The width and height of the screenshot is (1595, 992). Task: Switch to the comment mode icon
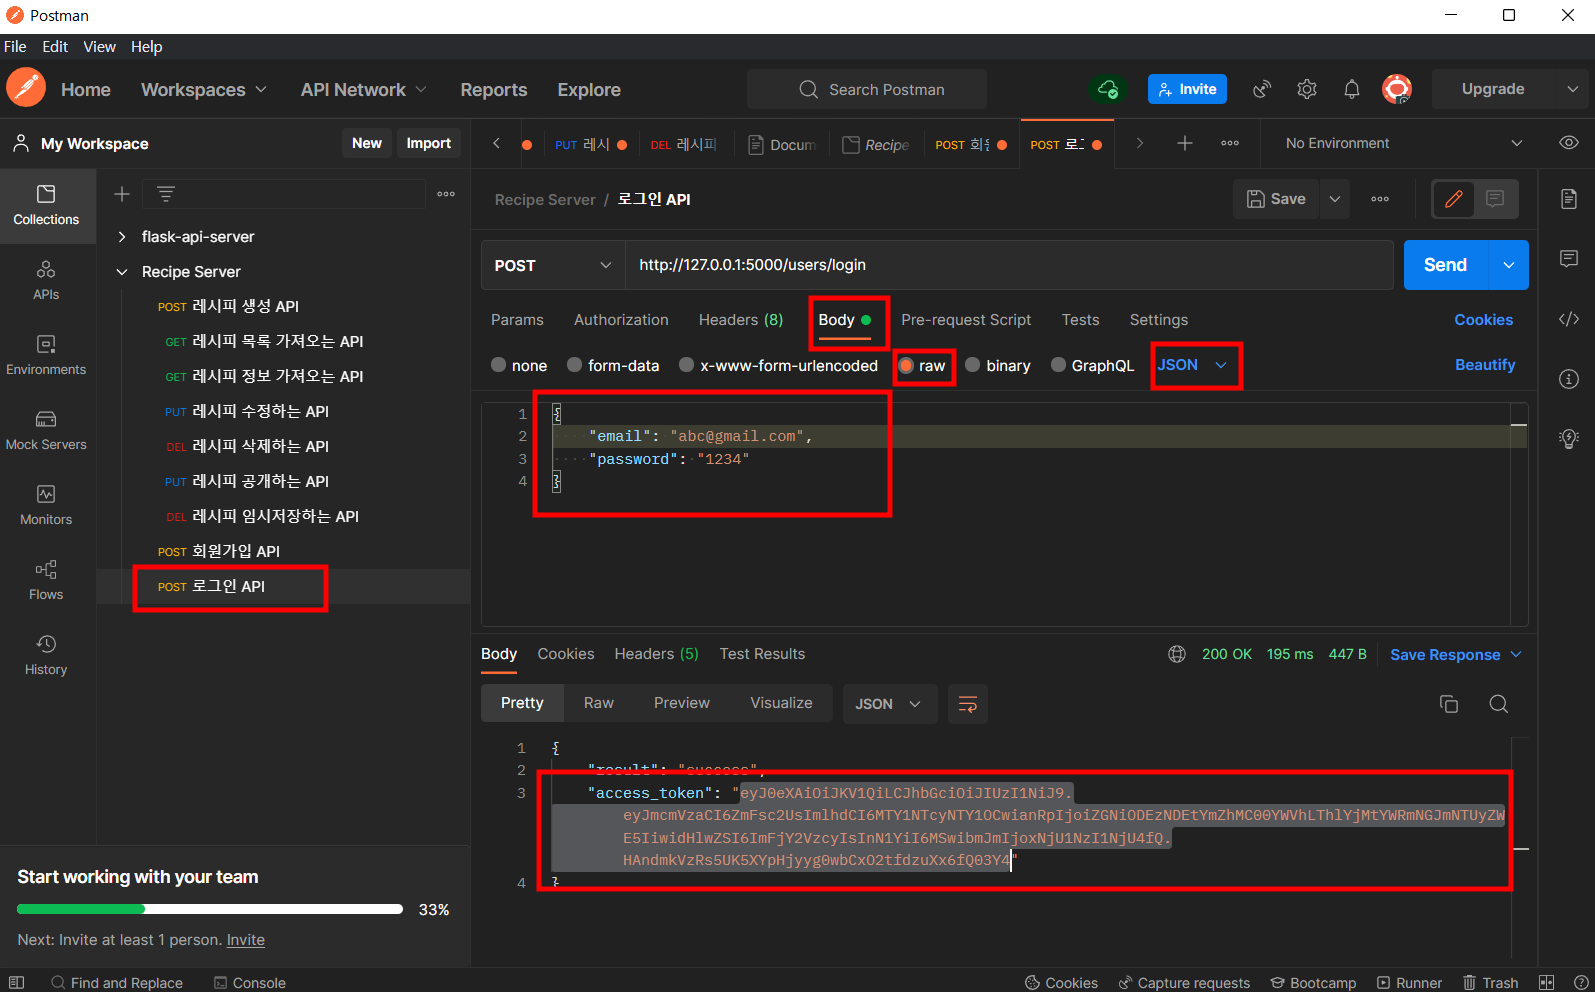coord(1495,199)
